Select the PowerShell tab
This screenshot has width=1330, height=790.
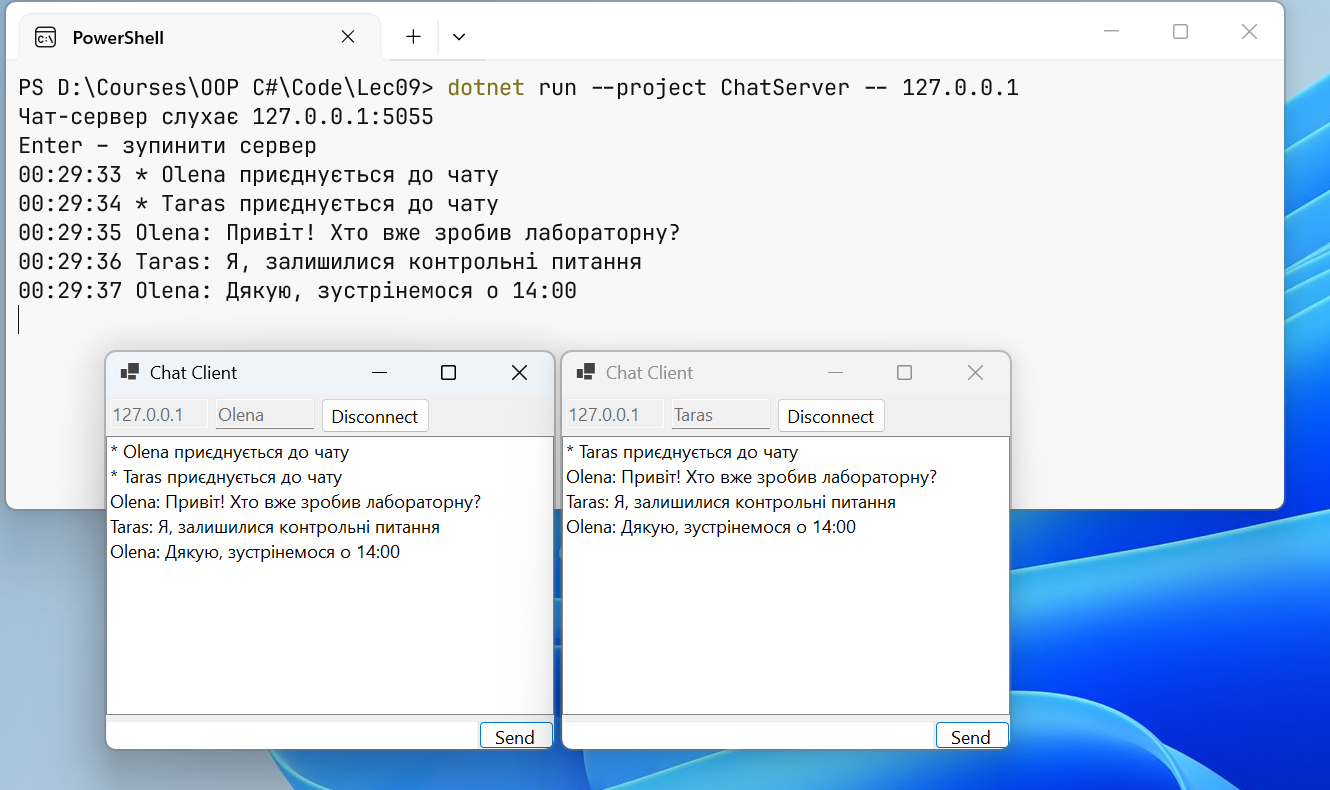[200, 38]
